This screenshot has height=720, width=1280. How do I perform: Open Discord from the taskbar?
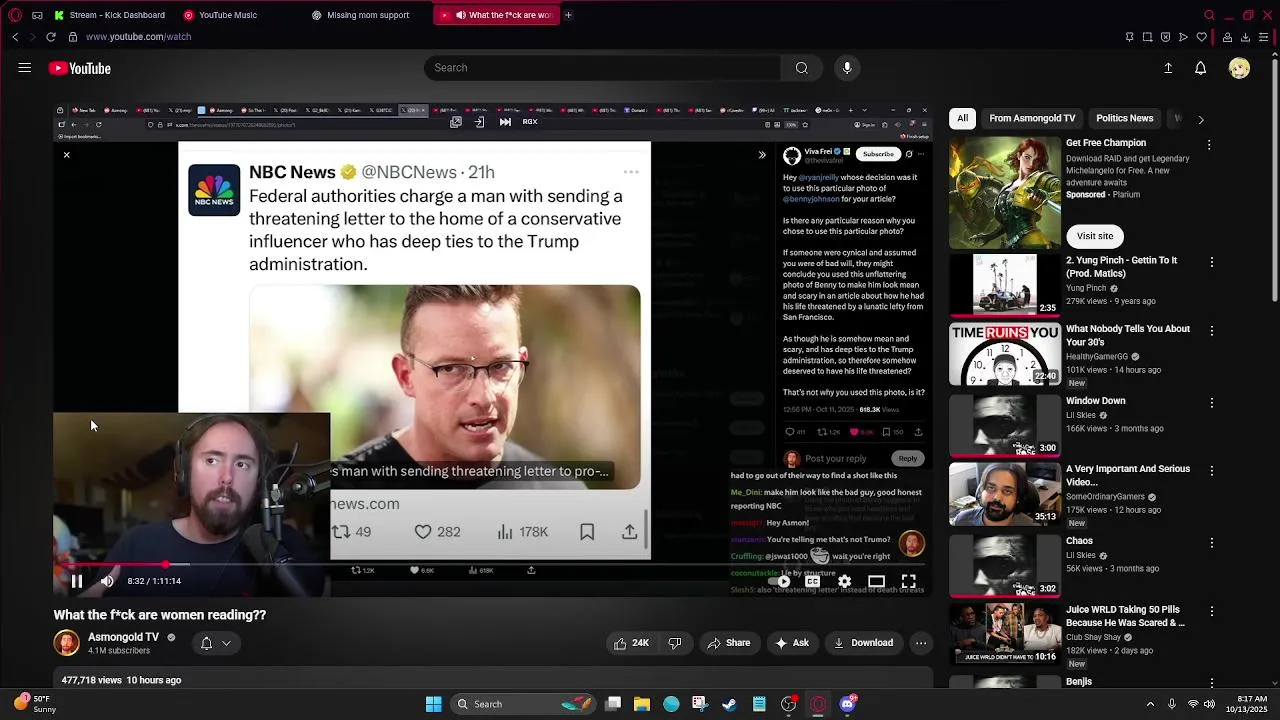click(848, 704)
